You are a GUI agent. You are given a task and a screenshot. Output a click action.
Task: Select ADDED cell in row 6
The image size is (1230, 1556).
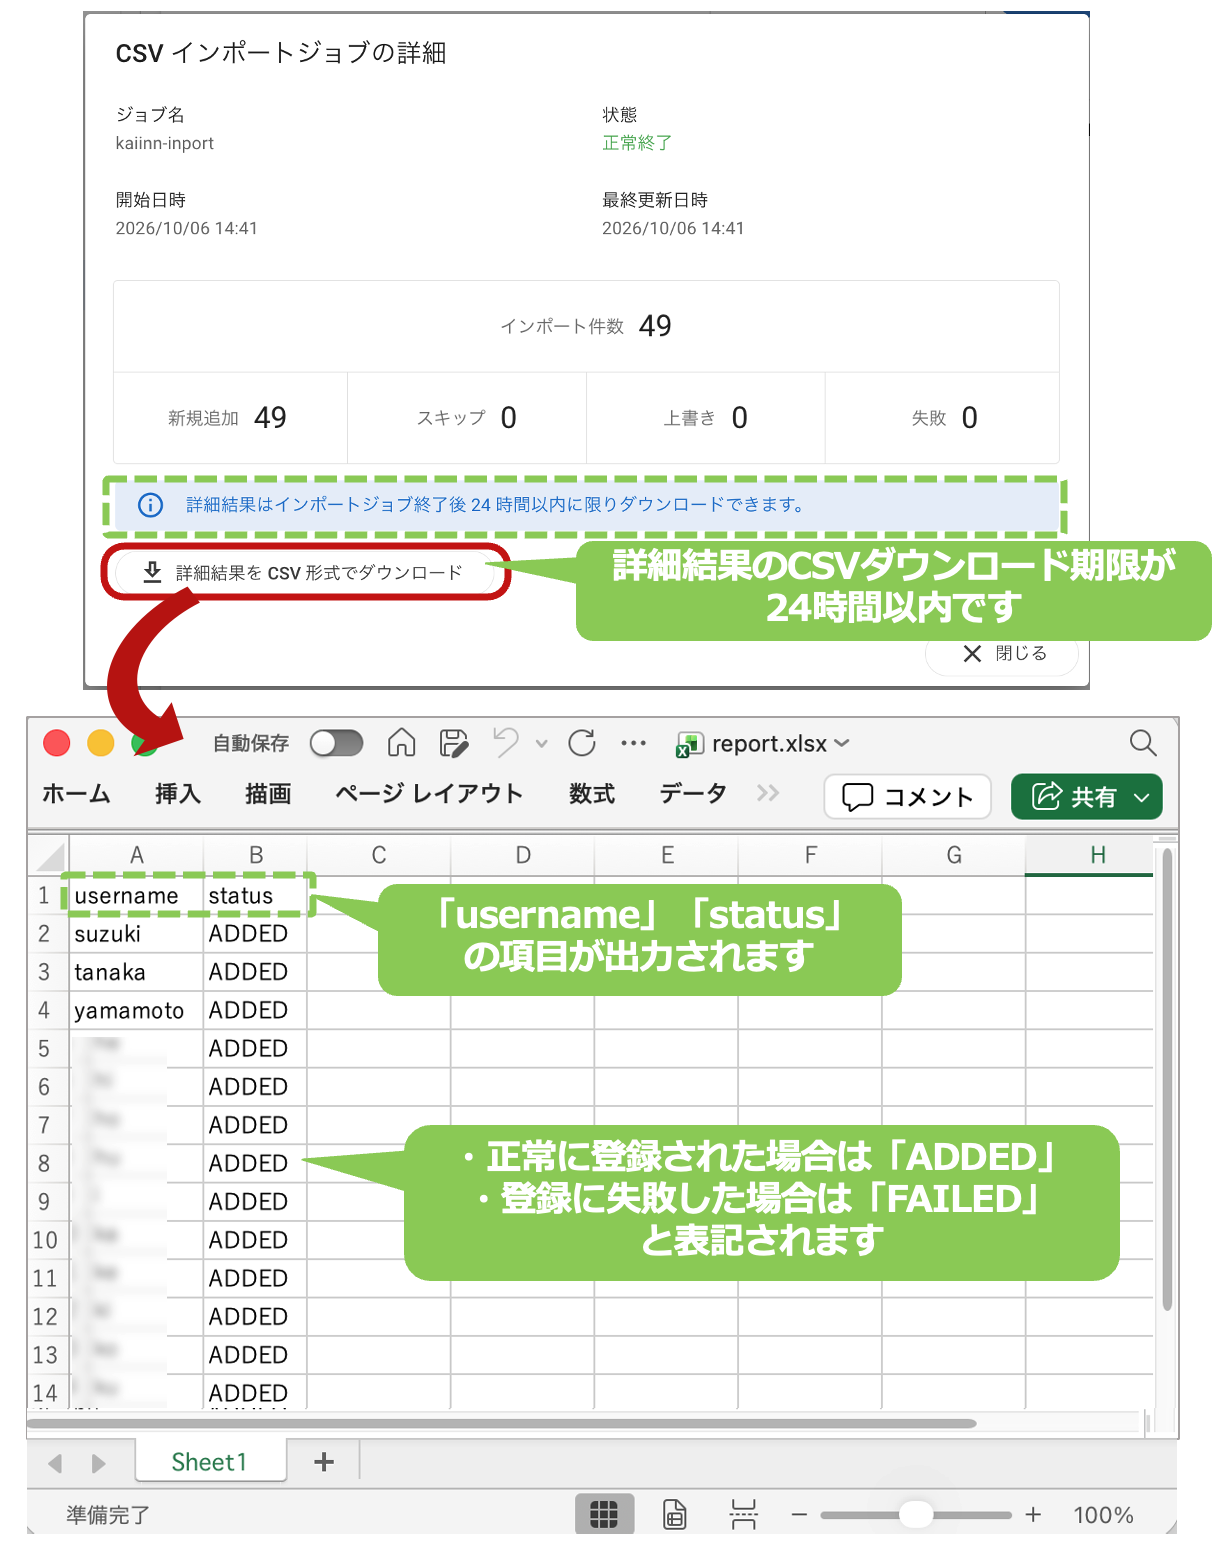click(256, 1087)
